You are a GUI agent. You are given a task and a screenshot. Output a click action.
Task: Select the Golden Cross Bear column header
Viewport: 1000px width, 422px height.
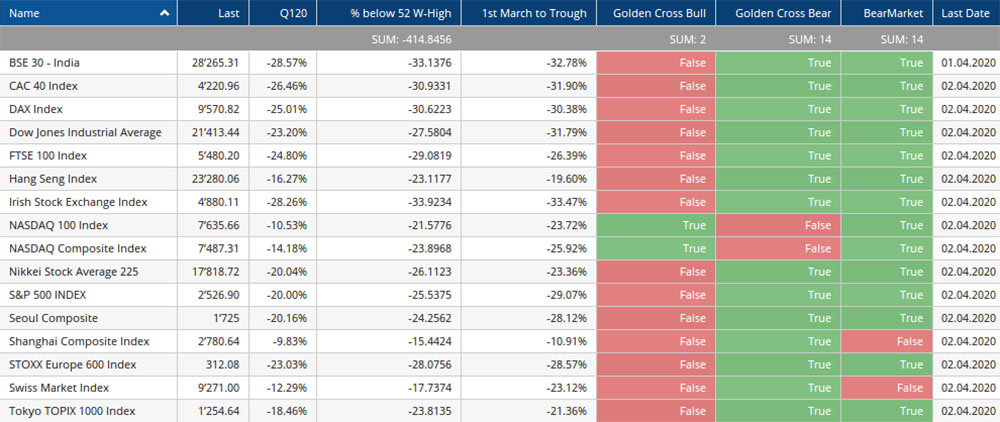pos(778,13)
